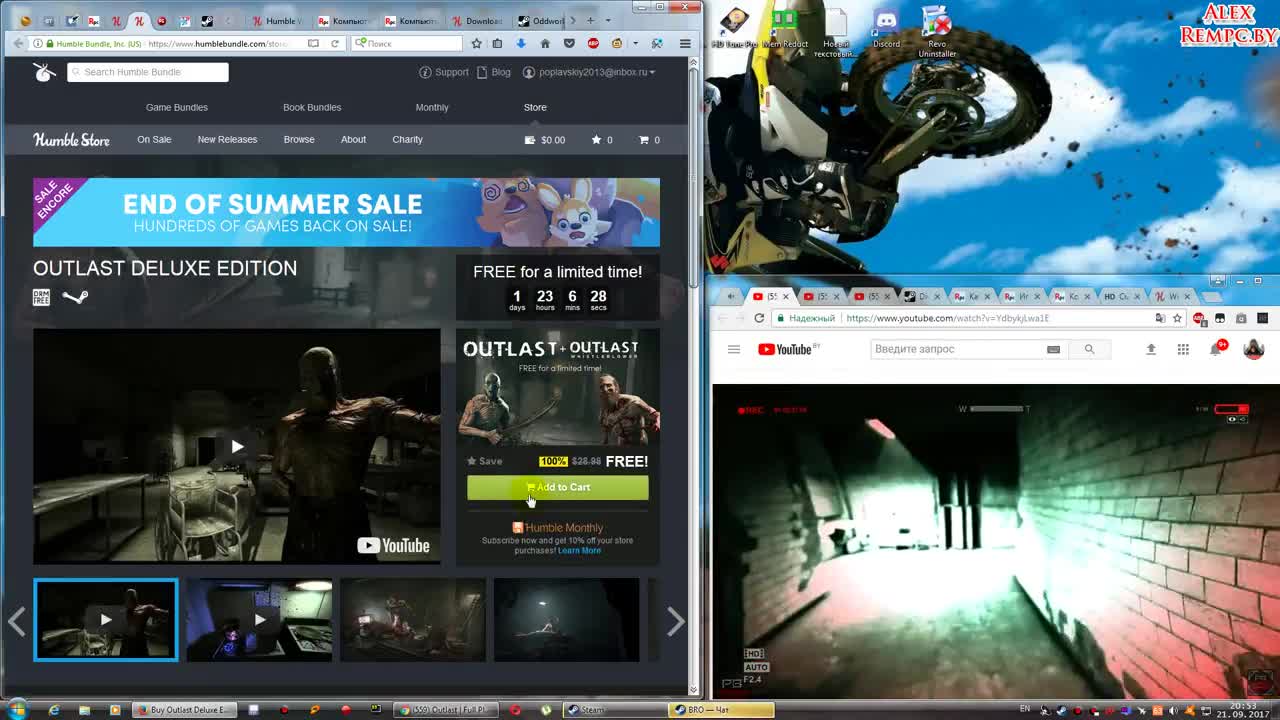Open Firefox hamburger menu
1280x720 pixels.
click(685, 43)
